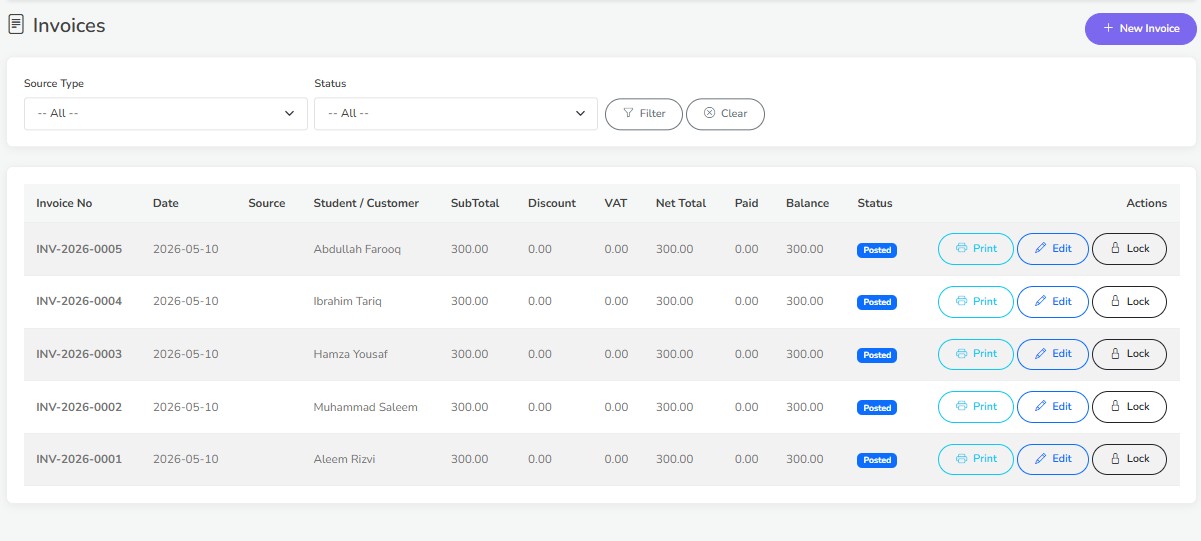Click the Posted badge for Aleem Rizvi
Image resolution: width=1201 pixels, height=541 pixels.
click(x=877, y=460)
